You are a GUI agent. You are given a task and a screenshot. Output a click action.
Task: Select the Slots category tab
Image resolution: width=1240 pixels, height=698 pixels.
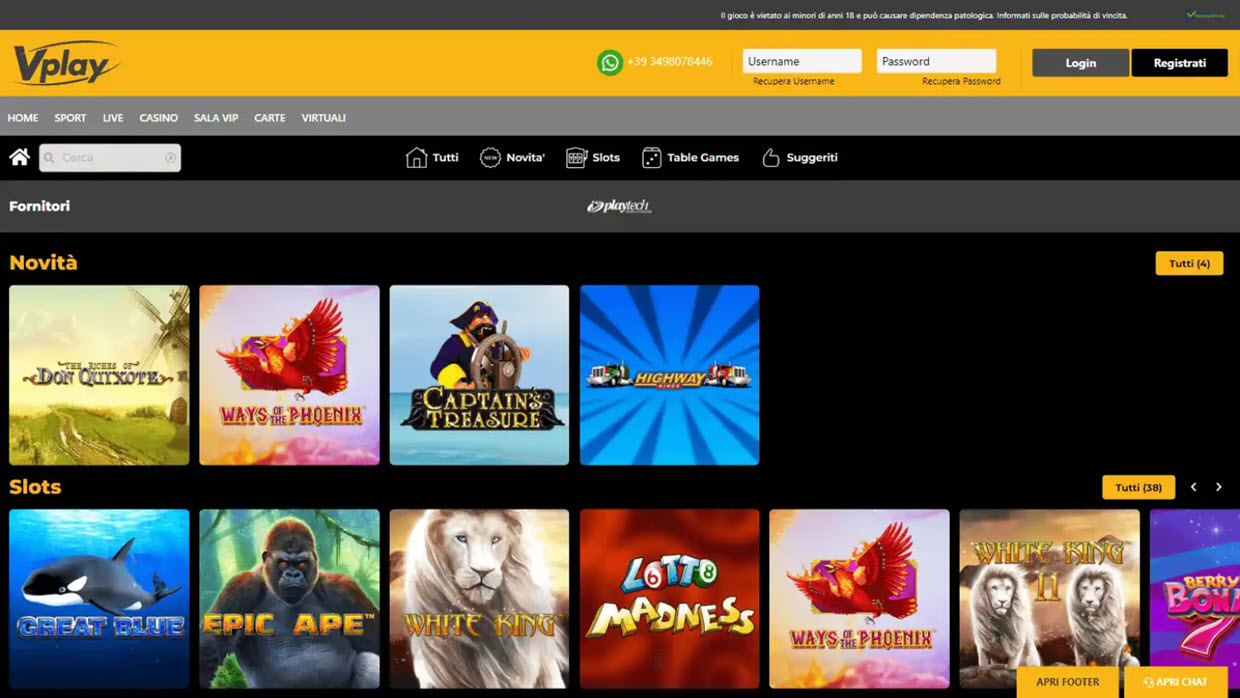(x=593, y=157)
